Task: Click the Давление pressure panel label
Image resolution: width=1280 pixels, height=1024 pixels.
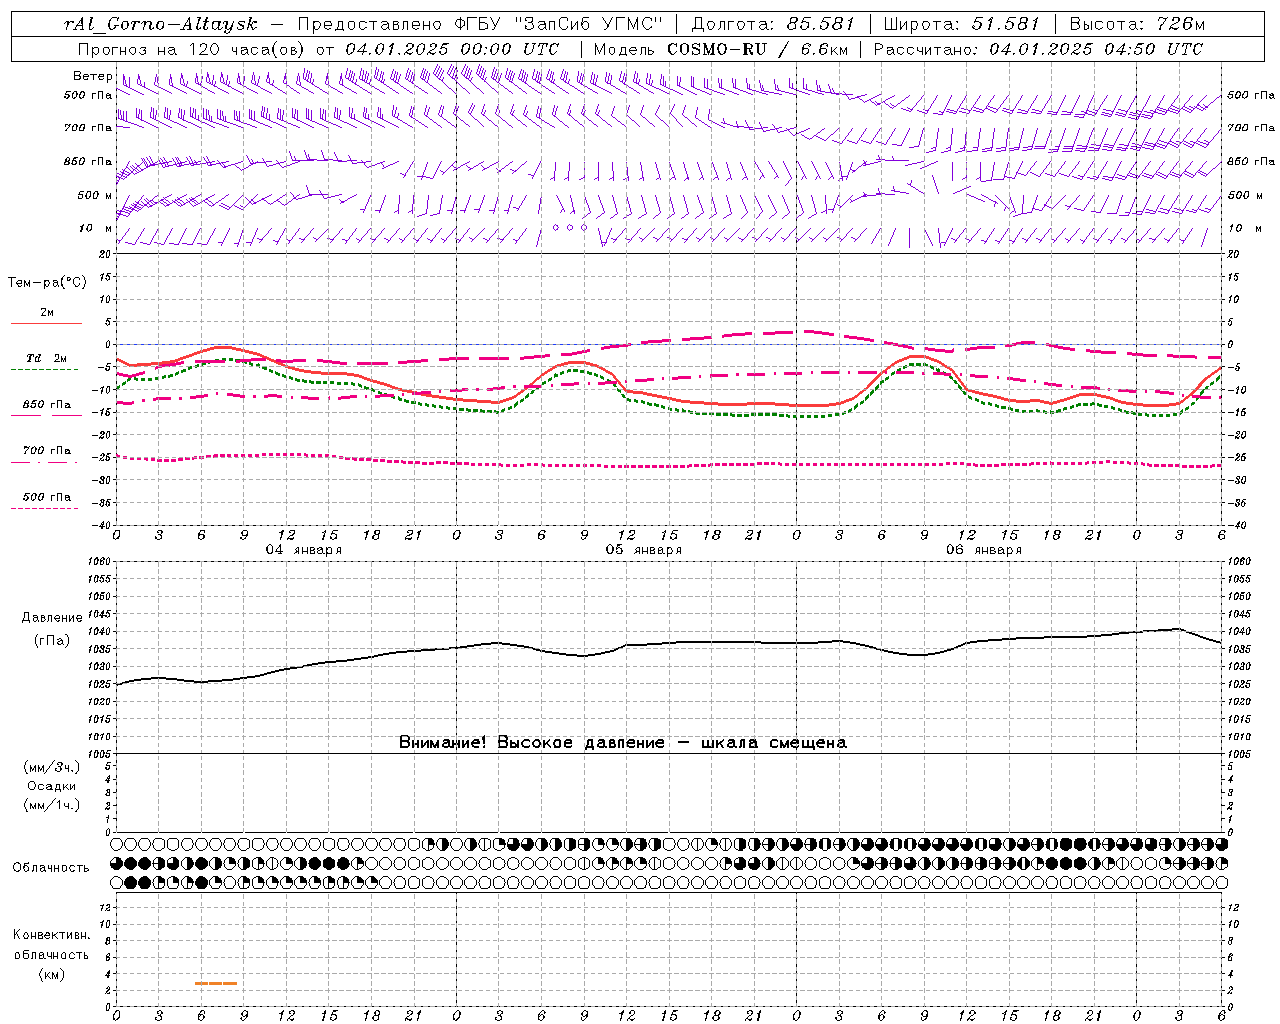Action: point(52,618)
